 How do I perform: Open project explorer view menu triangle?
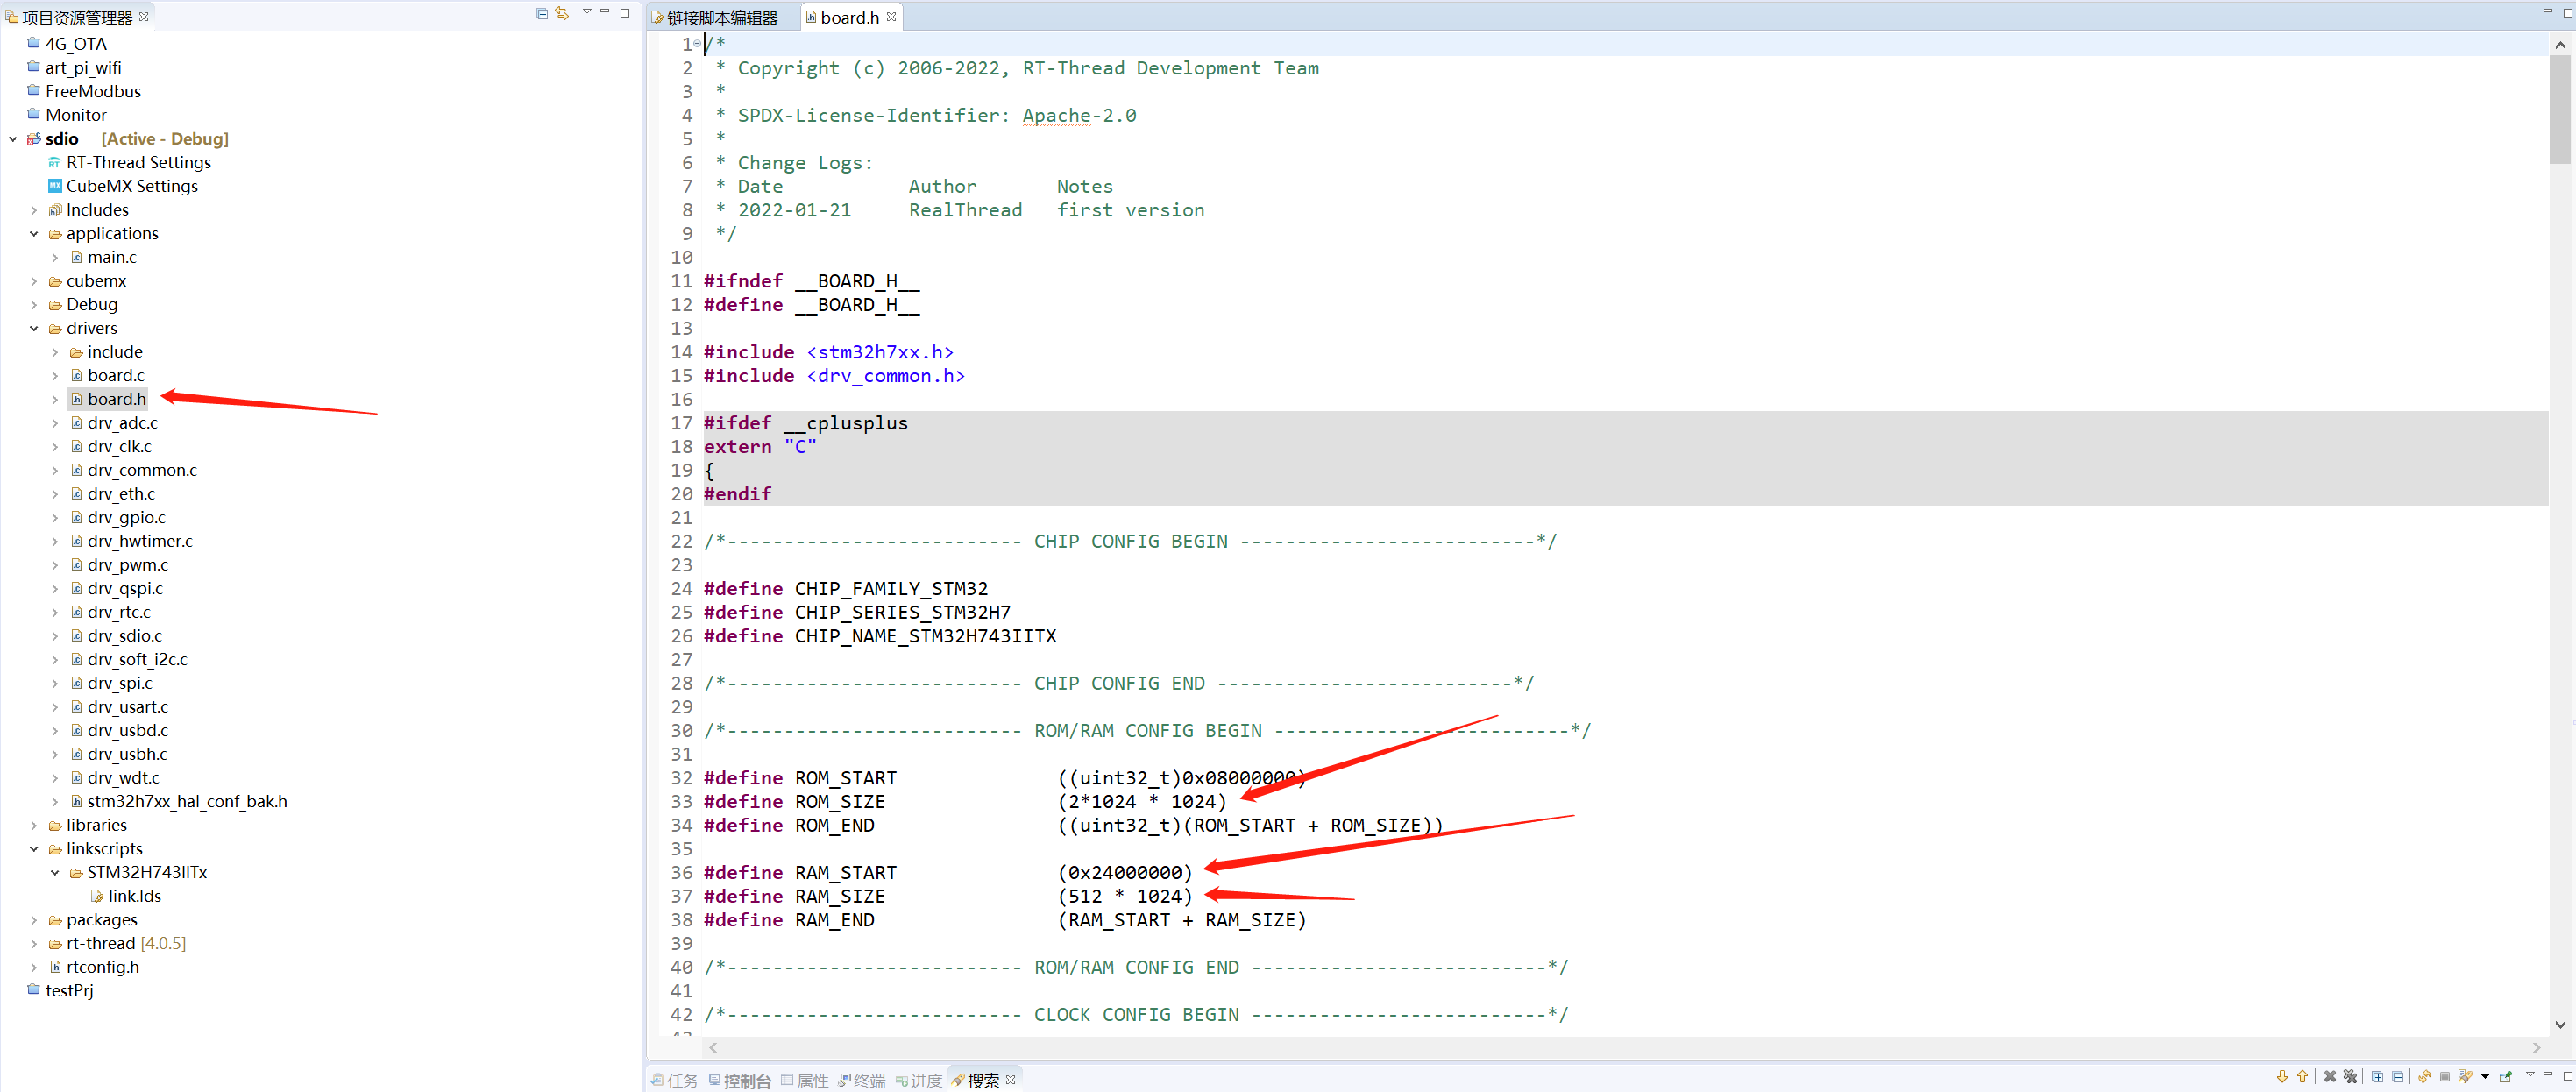pos(587,12)
